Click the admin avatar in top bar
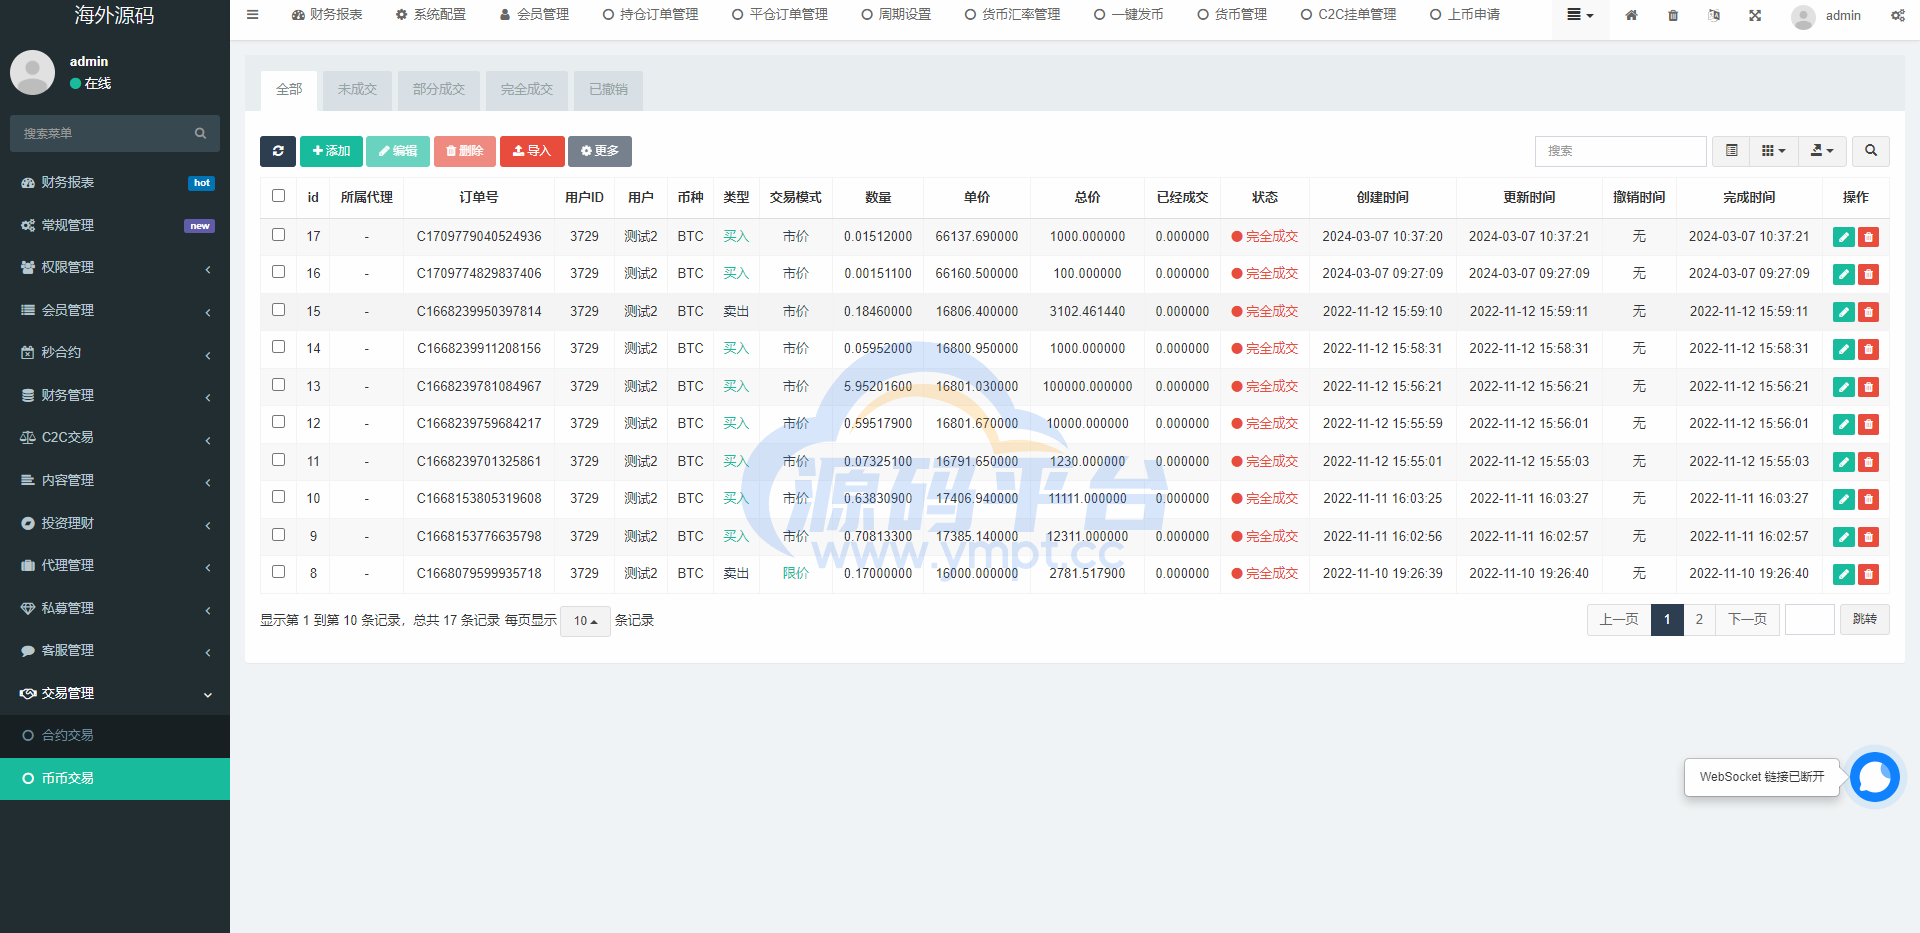Screen dimensions: 1920x933 (x=1803, y=16)
